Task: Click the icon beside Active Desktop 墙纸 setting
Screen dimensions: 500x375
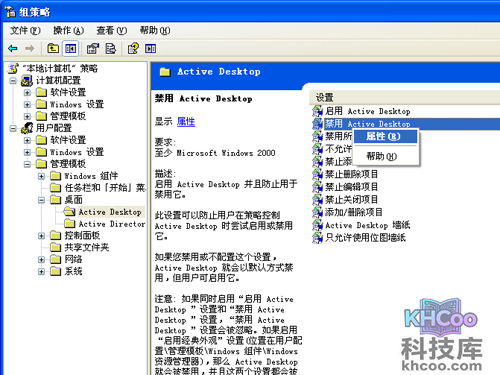Action: click(317, 225)
